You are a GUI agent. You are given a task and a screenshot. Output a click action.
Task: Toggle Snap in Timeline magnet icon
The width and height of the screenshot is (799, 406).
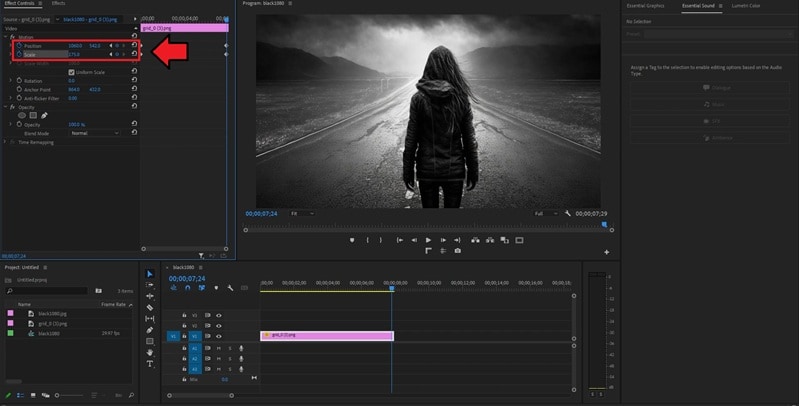(188, 288)
